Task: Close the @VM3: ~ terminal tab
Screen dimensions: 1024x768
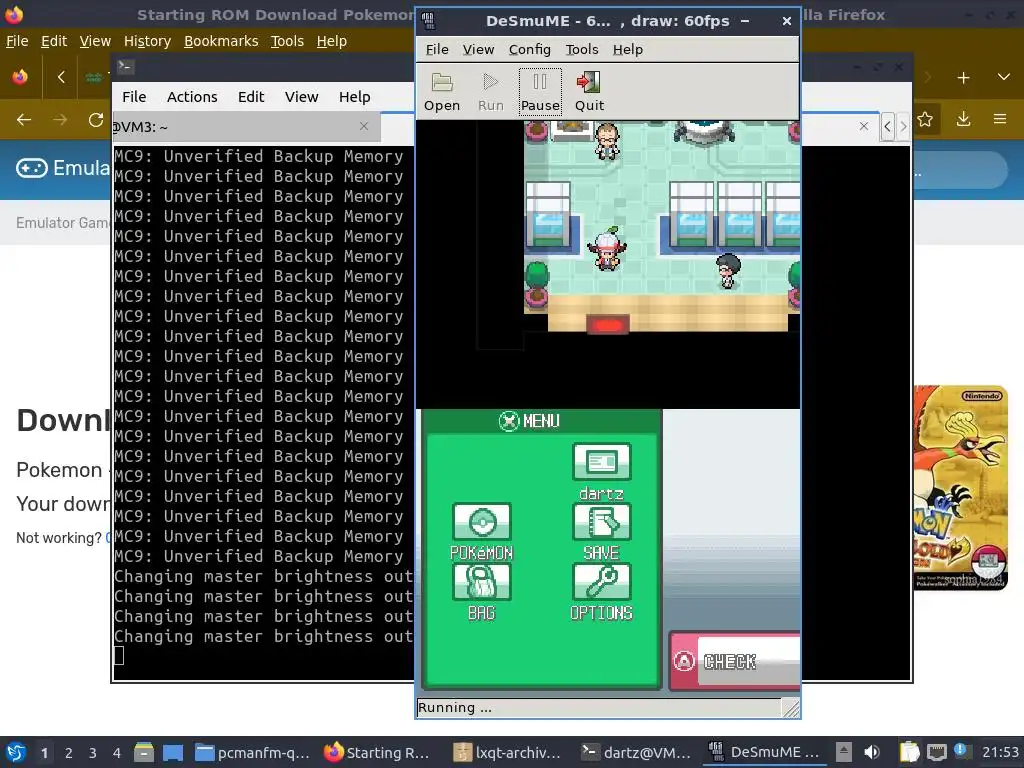Action: point(364,126)
